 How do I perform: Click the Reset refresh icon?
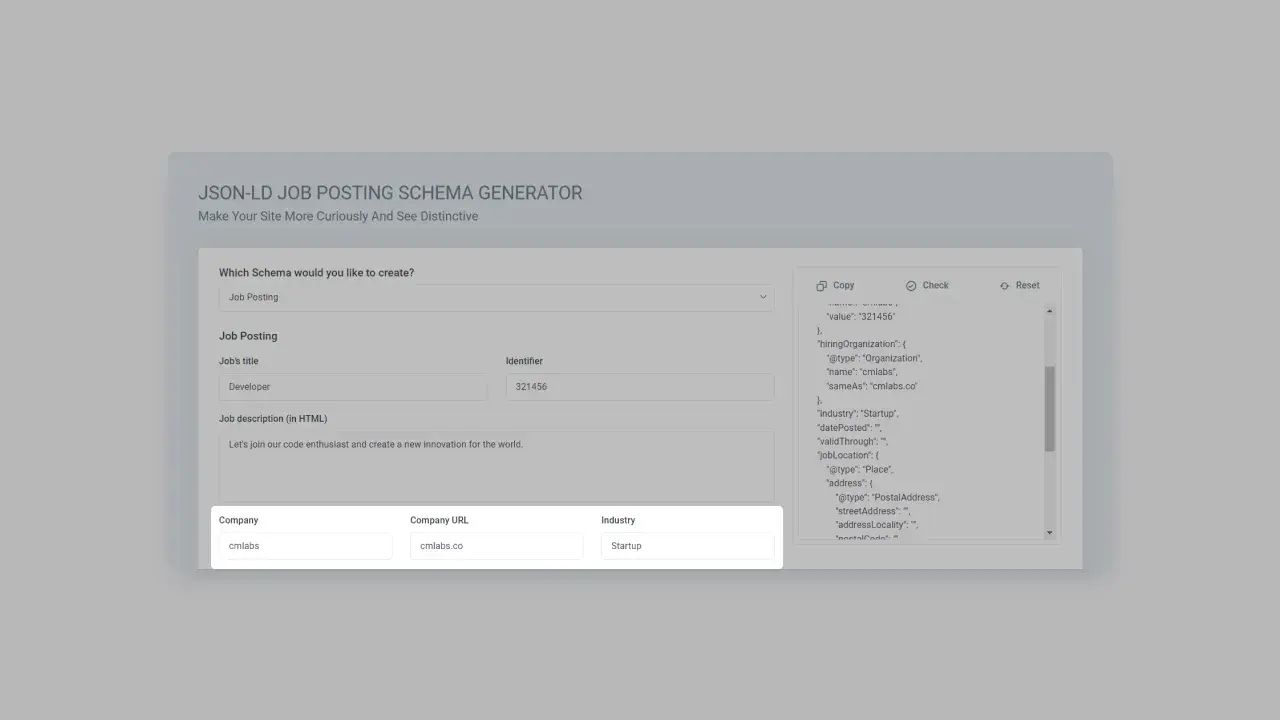point(1003,285)
